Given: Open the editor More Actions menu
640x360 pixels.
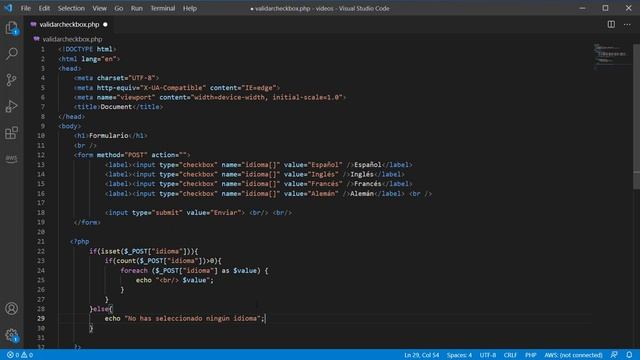Looking at the screenshot, I should click(x=627, y=24).
